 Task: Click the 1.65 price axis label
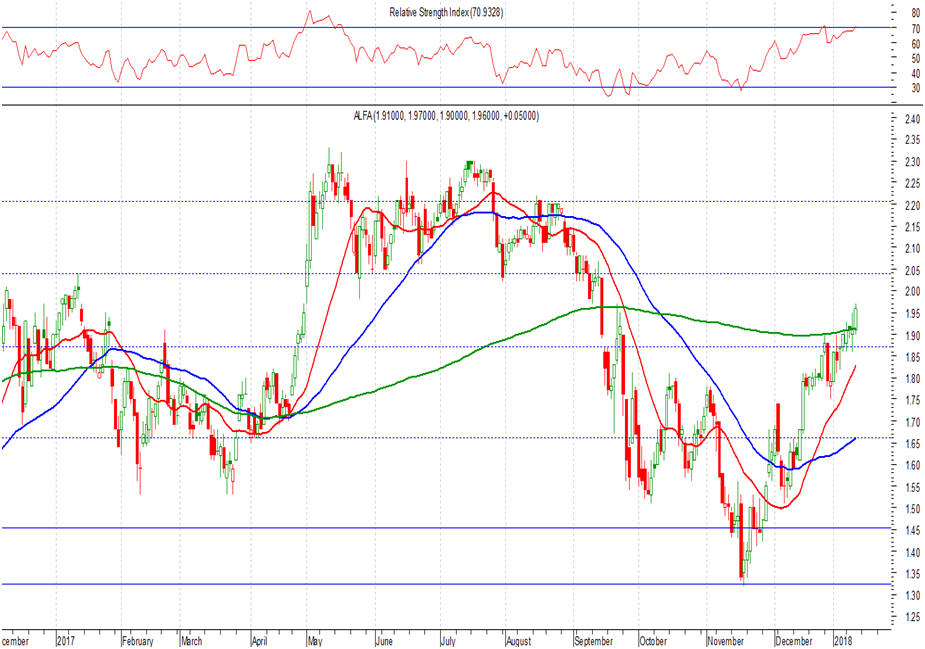(913, 444)
